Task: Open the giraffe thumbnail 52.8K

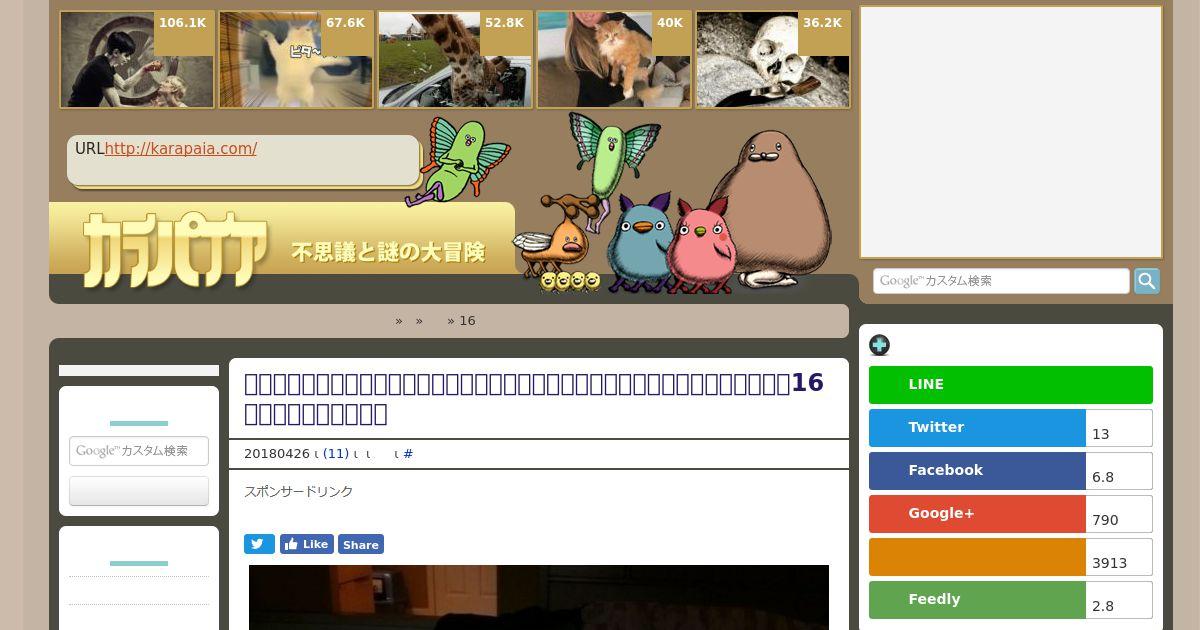Action: (455, 60)
